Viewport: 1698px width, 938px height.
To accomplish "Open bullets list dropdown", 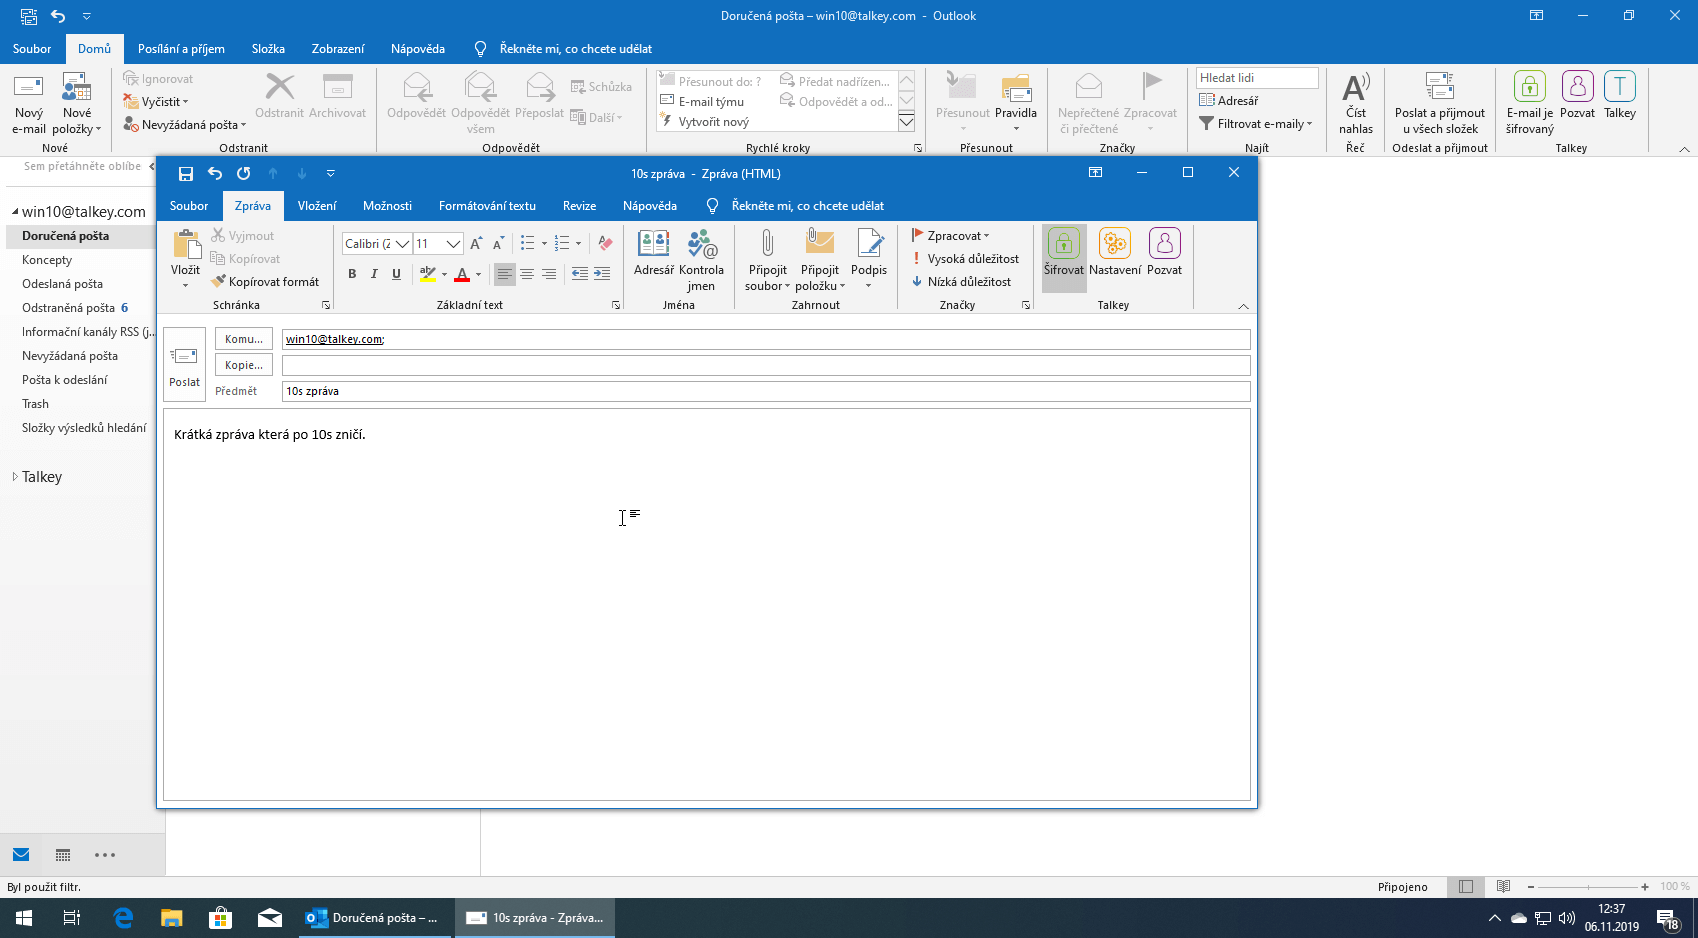I will point(544,244).
